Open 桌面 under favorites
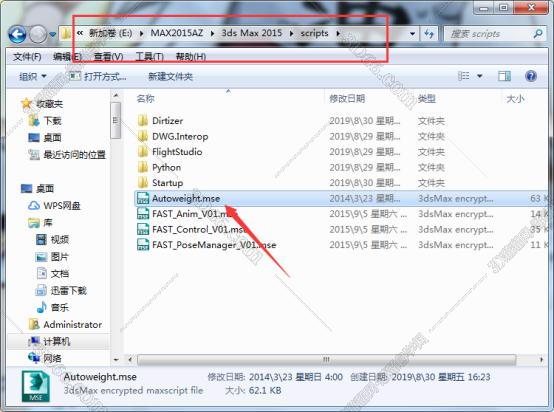 point(52,138)
